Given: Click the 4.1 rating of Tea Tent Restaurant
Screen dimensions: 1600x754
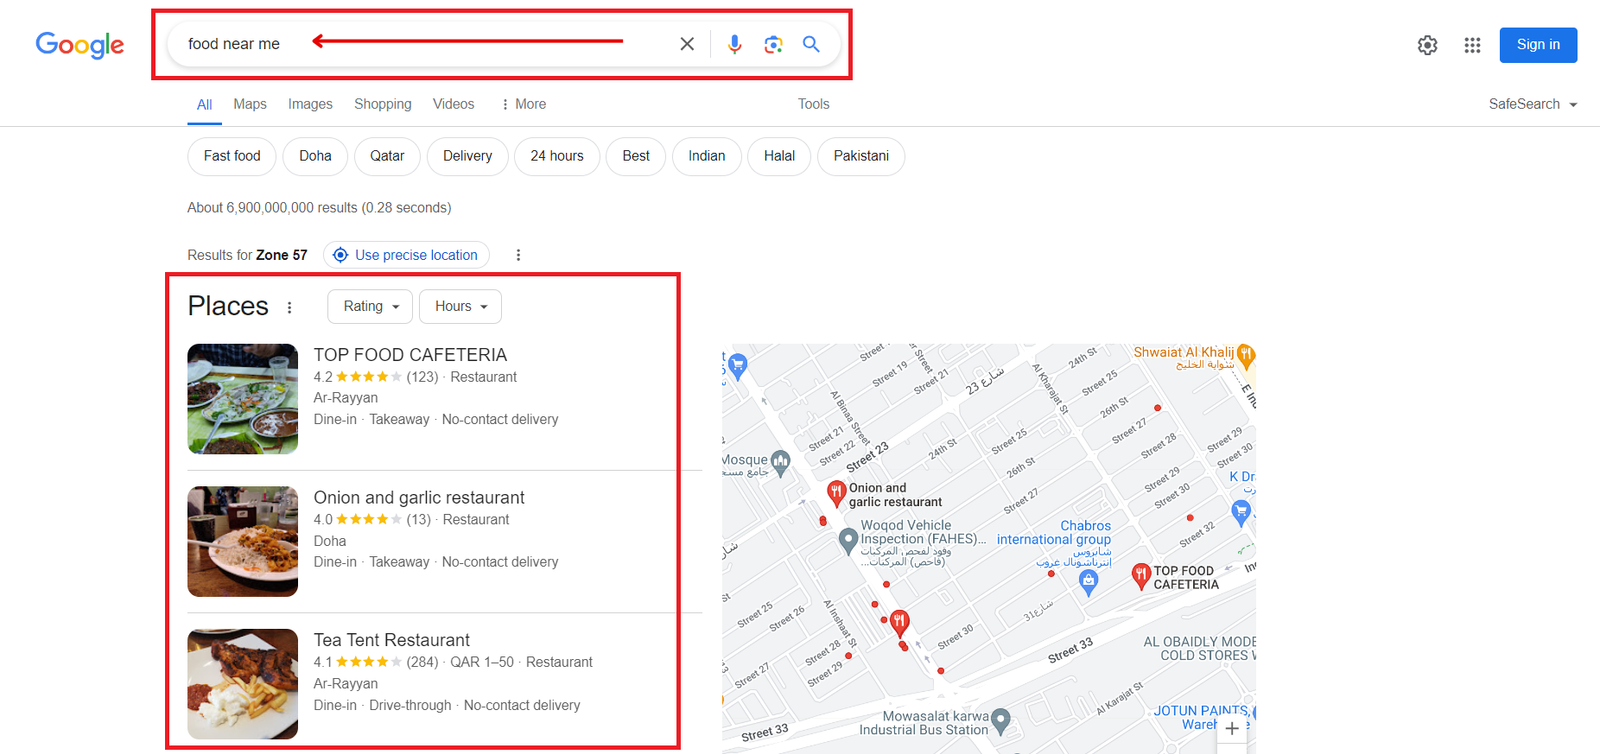Looking at the screenshot, I should 323,662.
